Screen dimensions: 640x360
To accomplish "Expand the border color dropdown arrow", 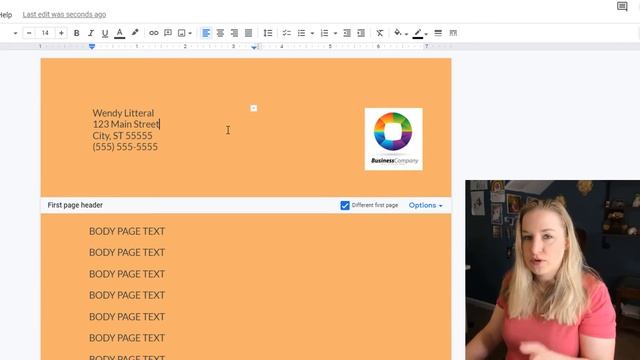I will coord(426,34).
